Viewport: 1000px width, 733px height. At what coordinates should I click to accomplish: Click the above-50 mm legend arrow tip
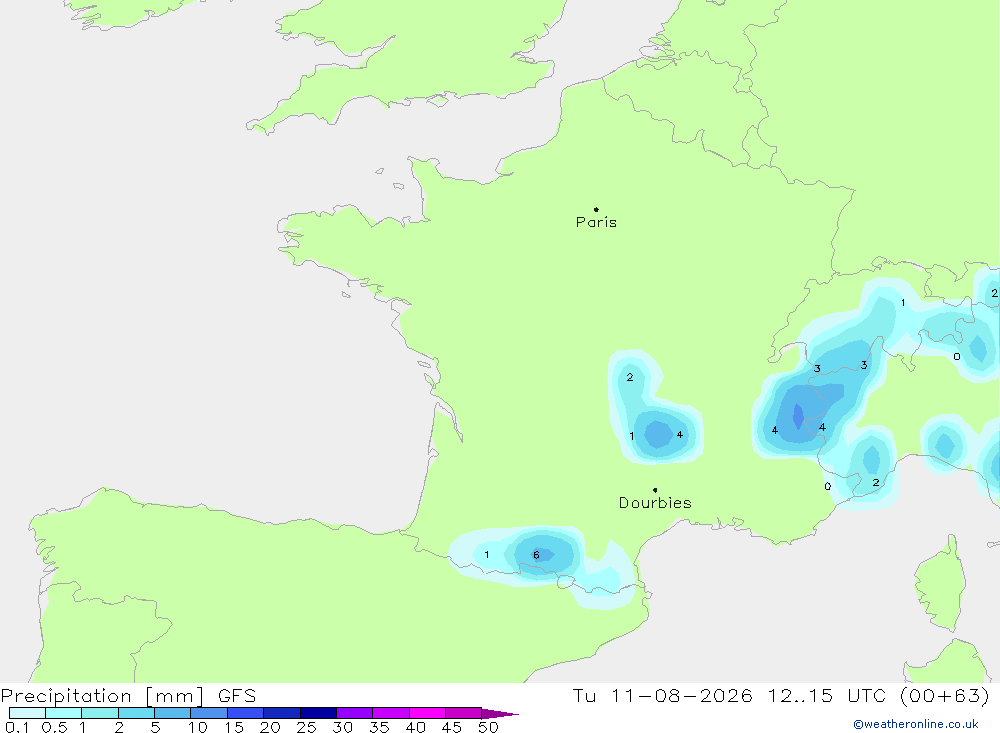pos(500,713)
